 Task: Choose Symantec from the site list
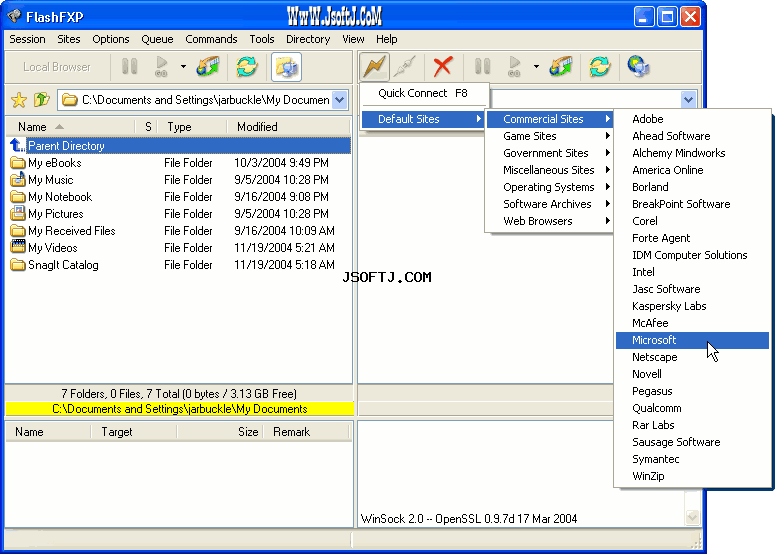click(692, 459)
